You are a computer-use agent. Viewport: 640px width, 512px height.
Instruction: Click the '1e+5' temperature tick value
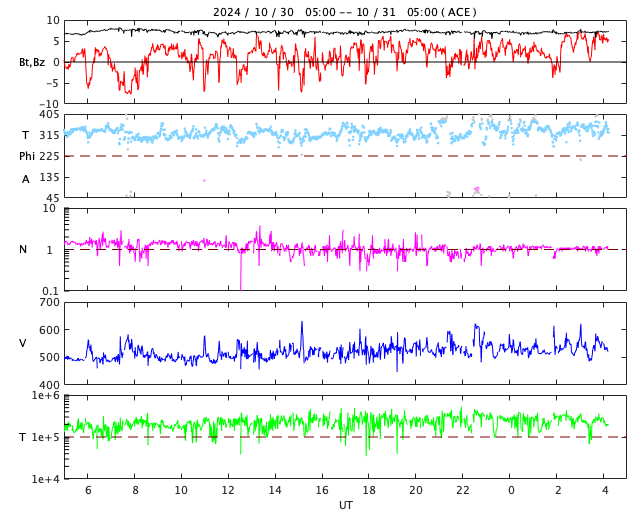(46, 437)
